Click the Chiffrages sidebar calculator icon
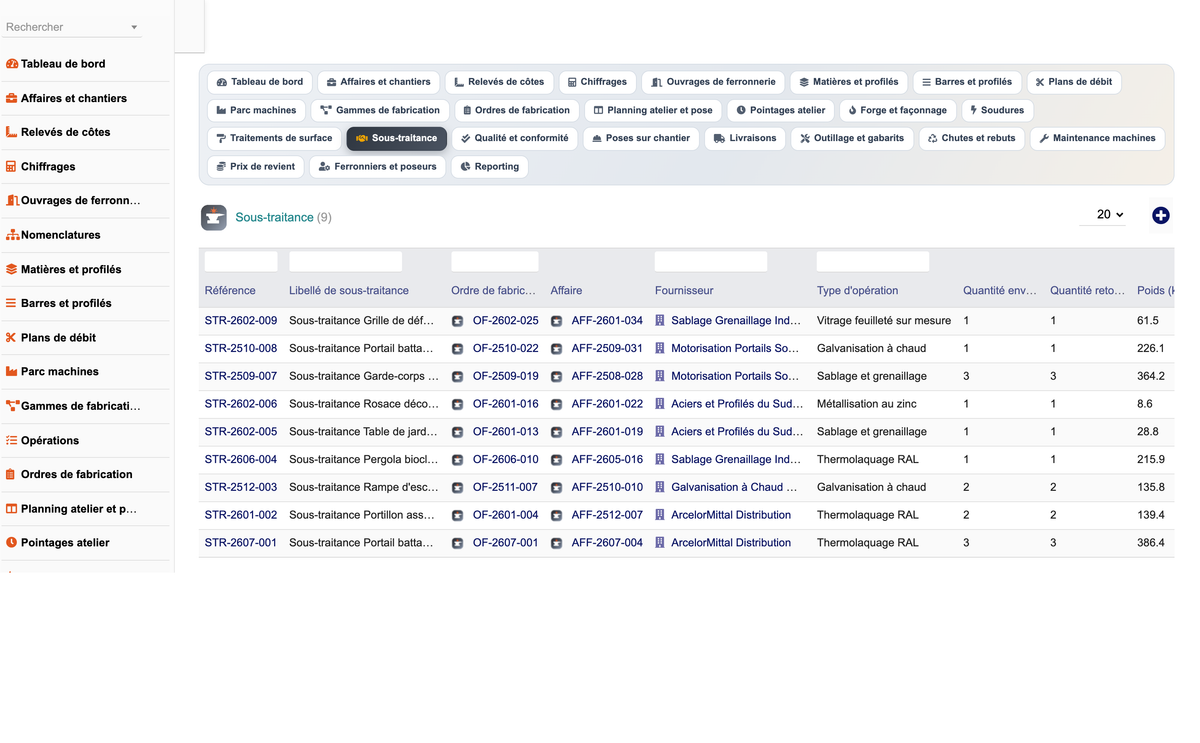 (x=12, y=167)
